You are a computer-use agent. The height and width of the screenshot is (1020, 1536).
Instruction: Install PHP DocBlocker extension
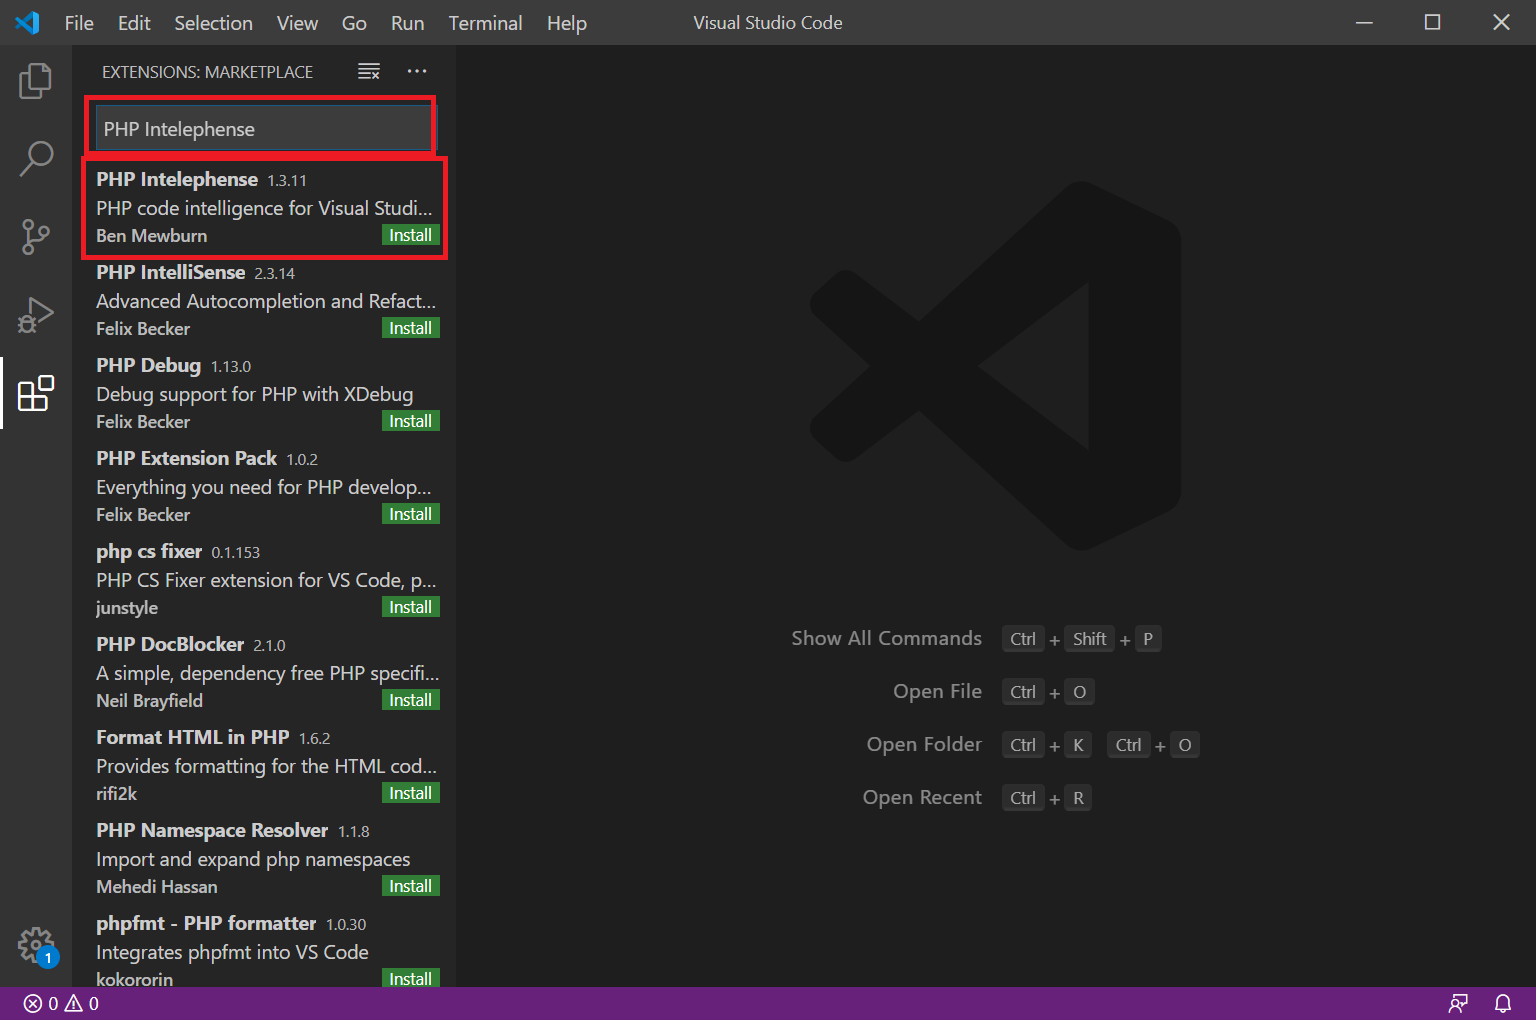[410, 700]
